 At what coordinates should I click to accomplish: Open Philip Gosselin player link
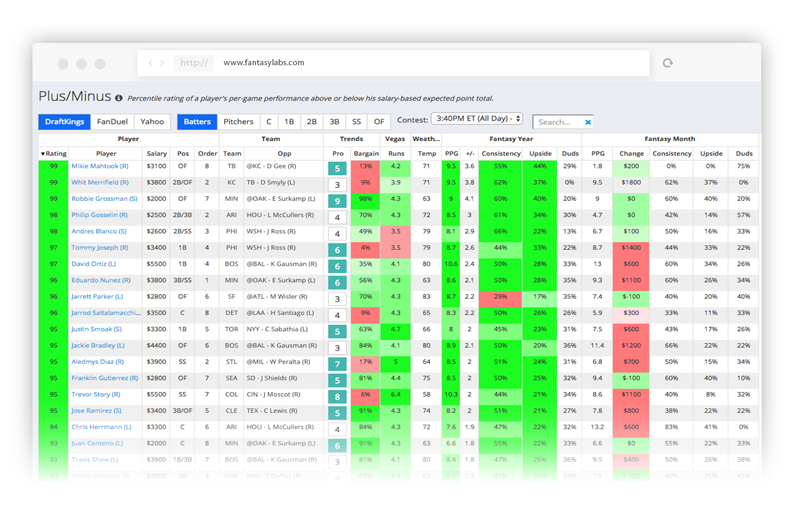coord(99,215)
